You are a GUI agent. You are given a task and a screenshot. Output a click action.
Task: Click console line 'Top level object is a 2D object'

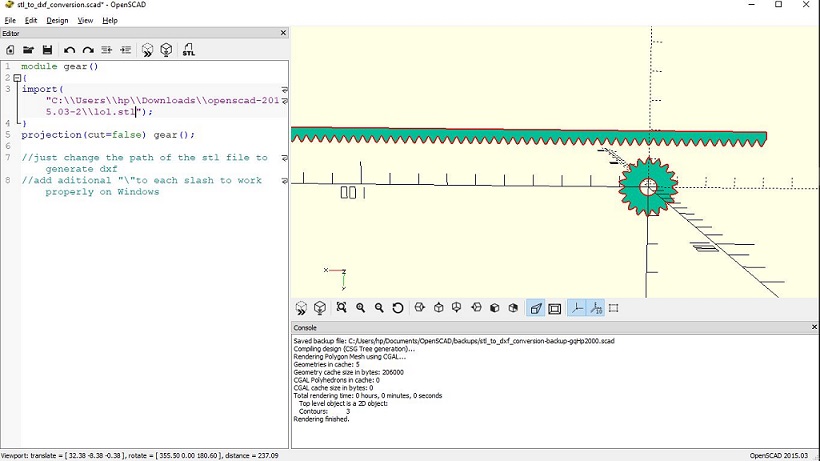coord(343,404)
